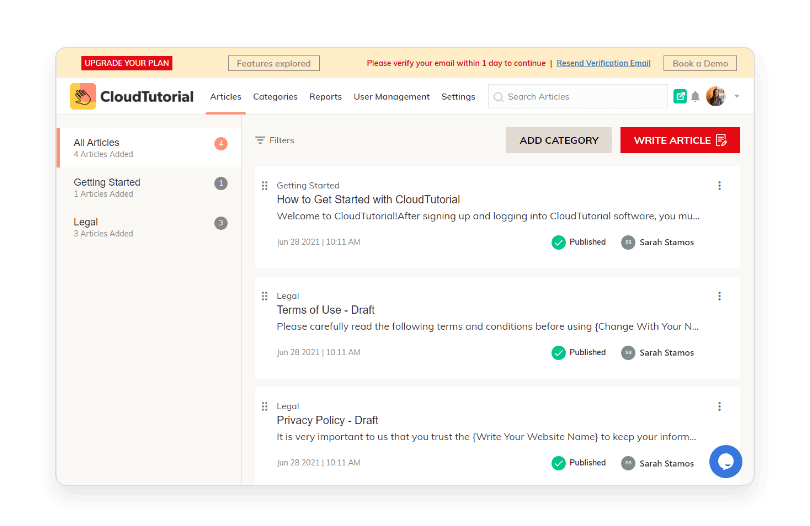Click the Features explored button
810x526 pixels.
click(274, 63)
